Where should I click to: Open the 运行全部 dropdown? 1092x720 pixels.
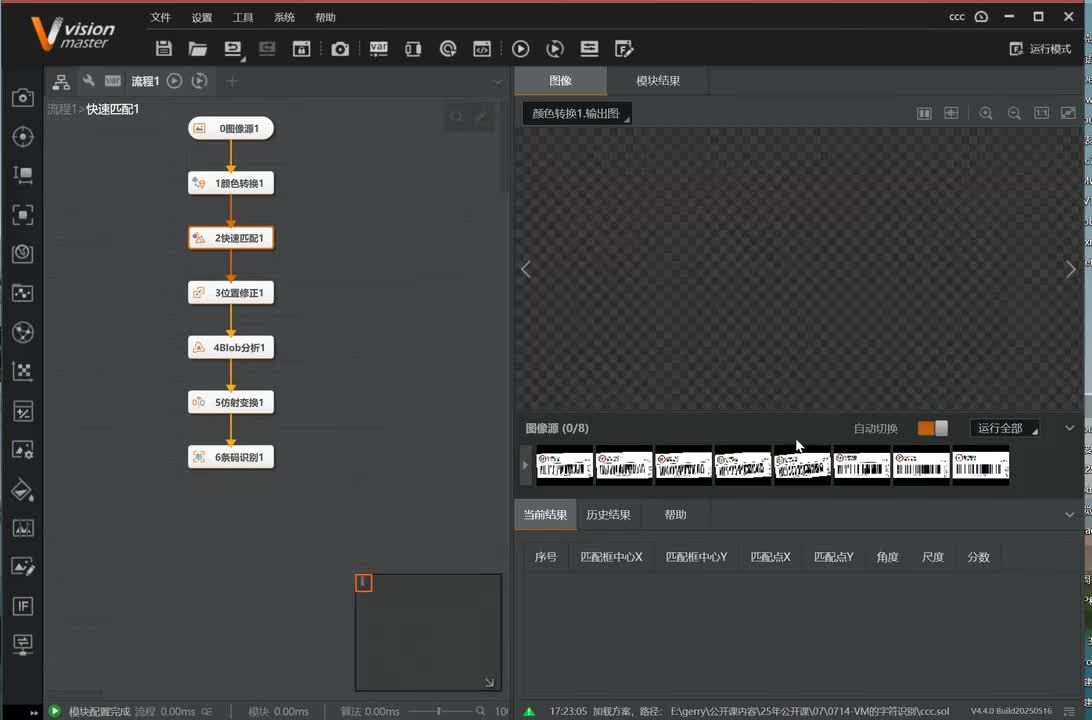click(x=1004, y=428)
